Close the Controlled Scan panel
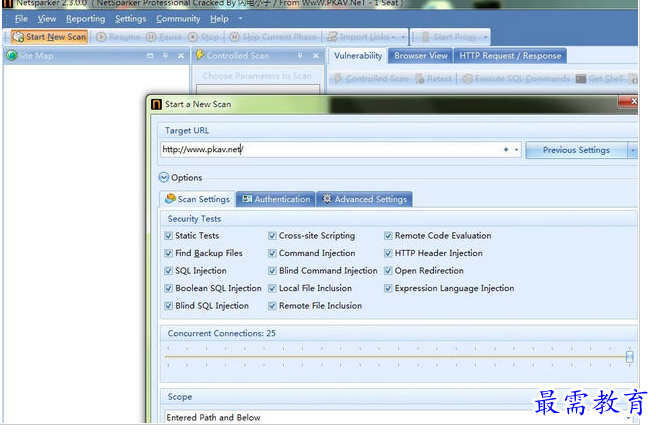The width and height of the screenshot is (656, 434). click(315, 56)
